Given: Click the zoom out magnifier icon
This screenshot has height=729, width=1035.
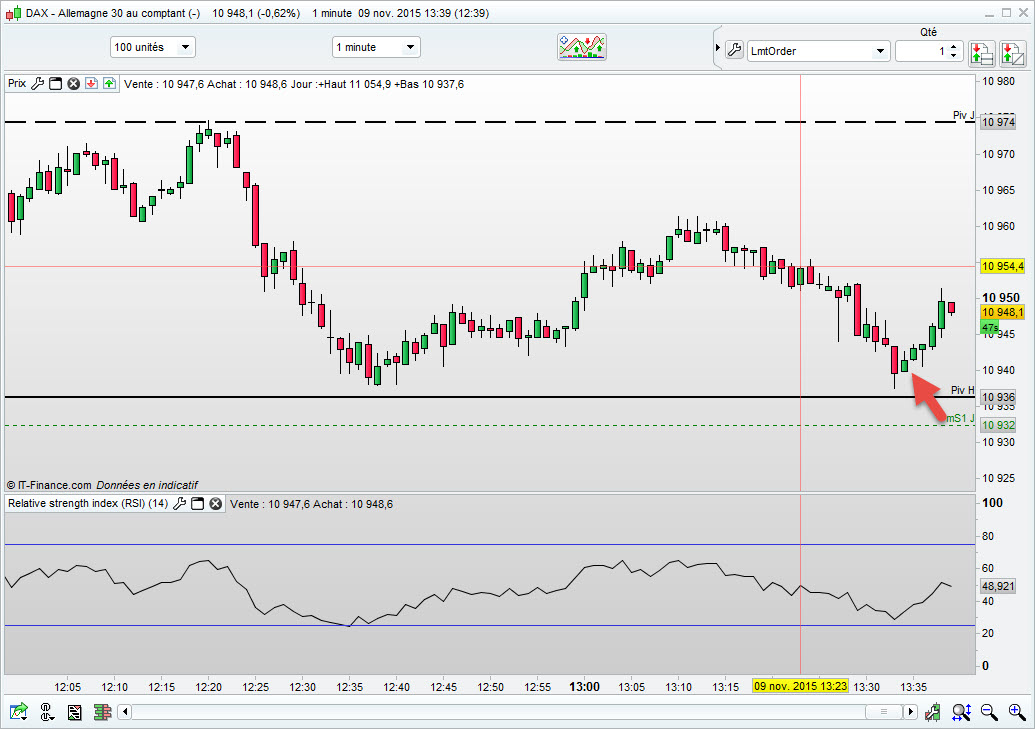Looking at the screenshot, I should tap(988, 712).
